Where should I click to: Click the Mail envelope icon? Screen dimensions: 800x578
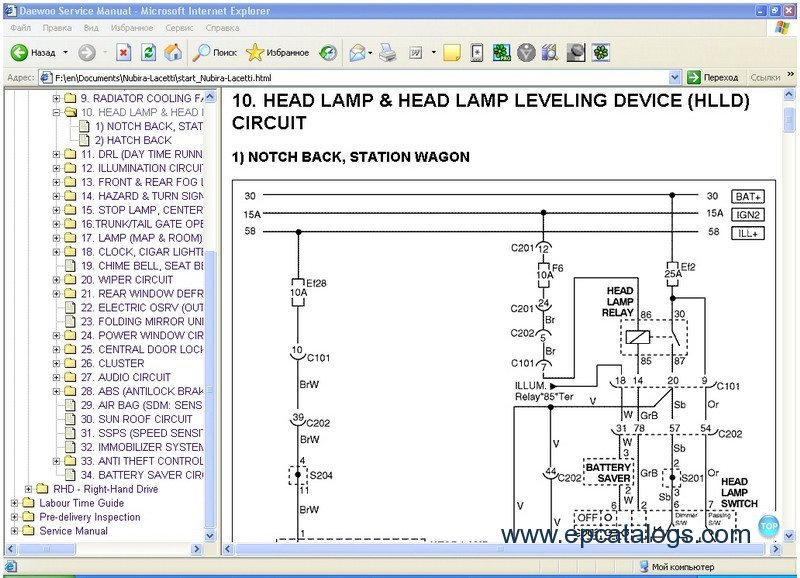pos(357,52)
